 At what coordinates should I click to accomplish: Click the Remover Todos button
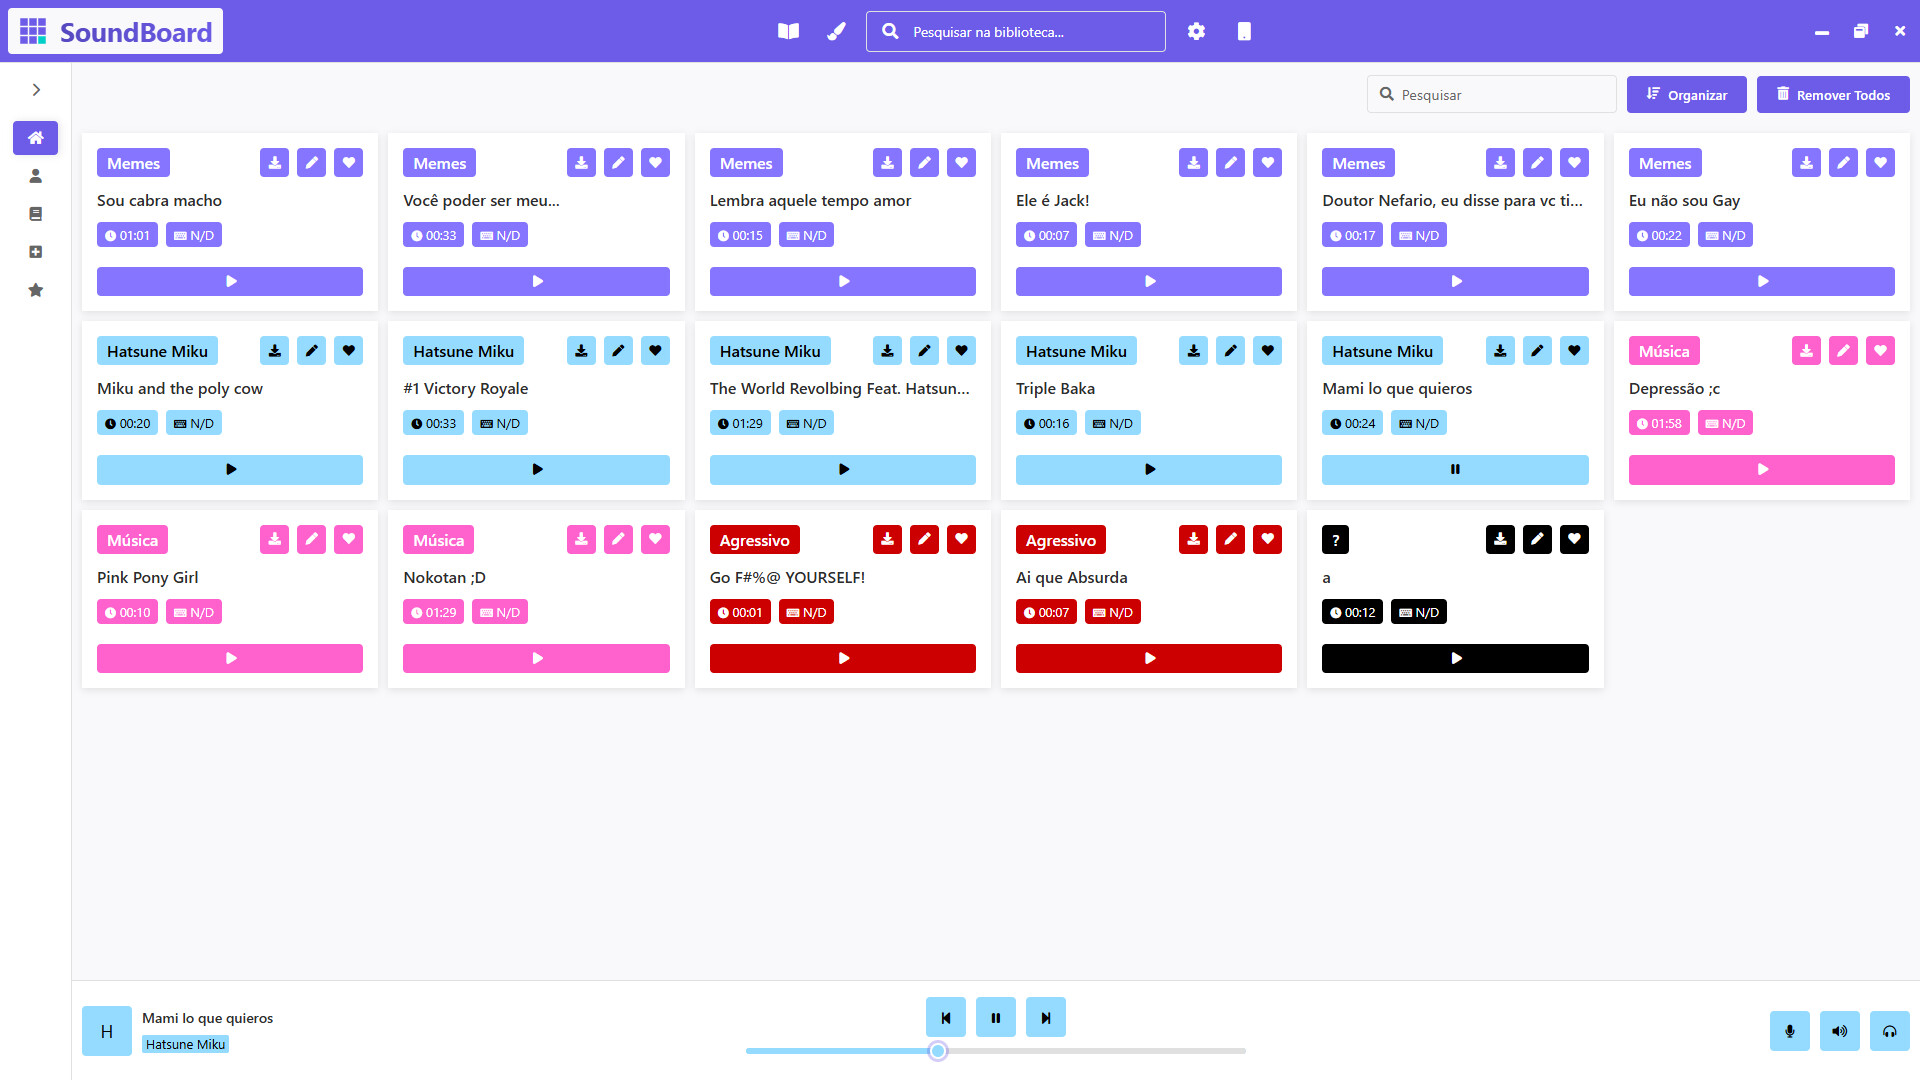click(x=1833, y=94)
